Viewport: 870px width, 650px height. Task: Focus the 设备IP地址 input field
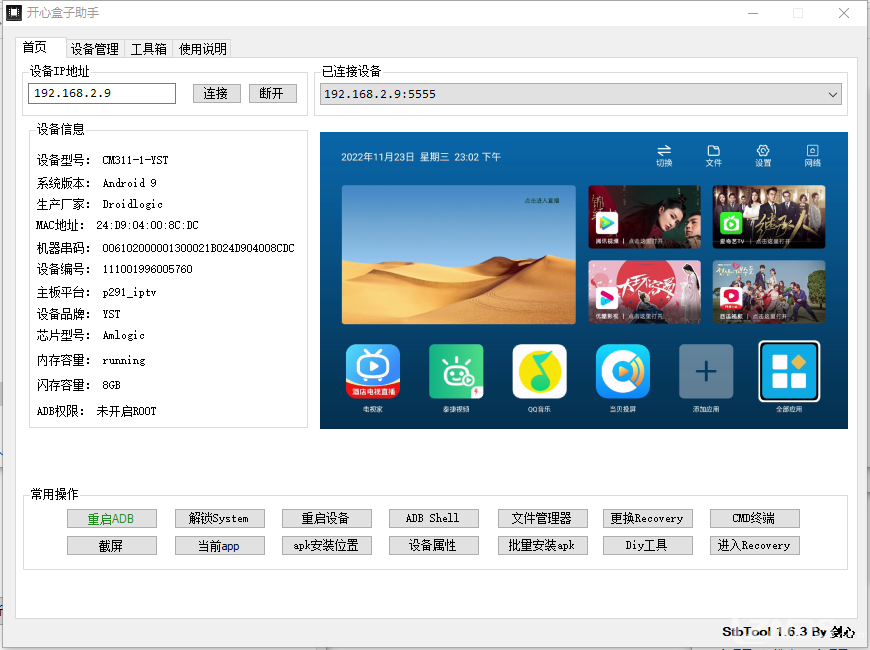point(102,93)
